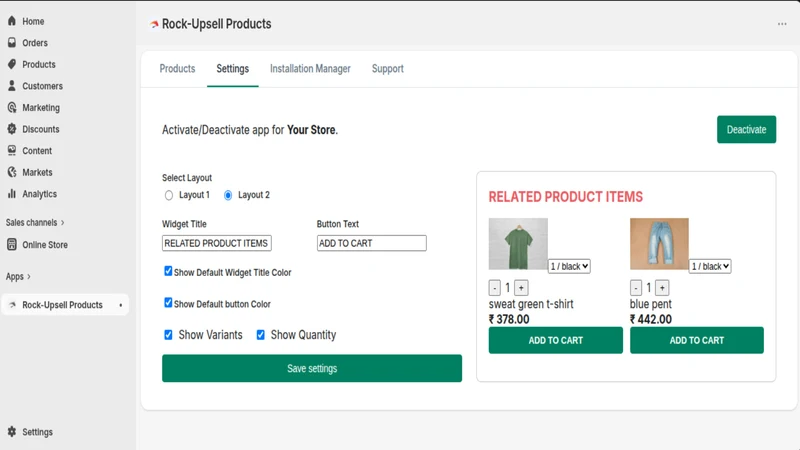Click the RELATED PRODUCT ITEMS preview heading

tap(565, 197)
